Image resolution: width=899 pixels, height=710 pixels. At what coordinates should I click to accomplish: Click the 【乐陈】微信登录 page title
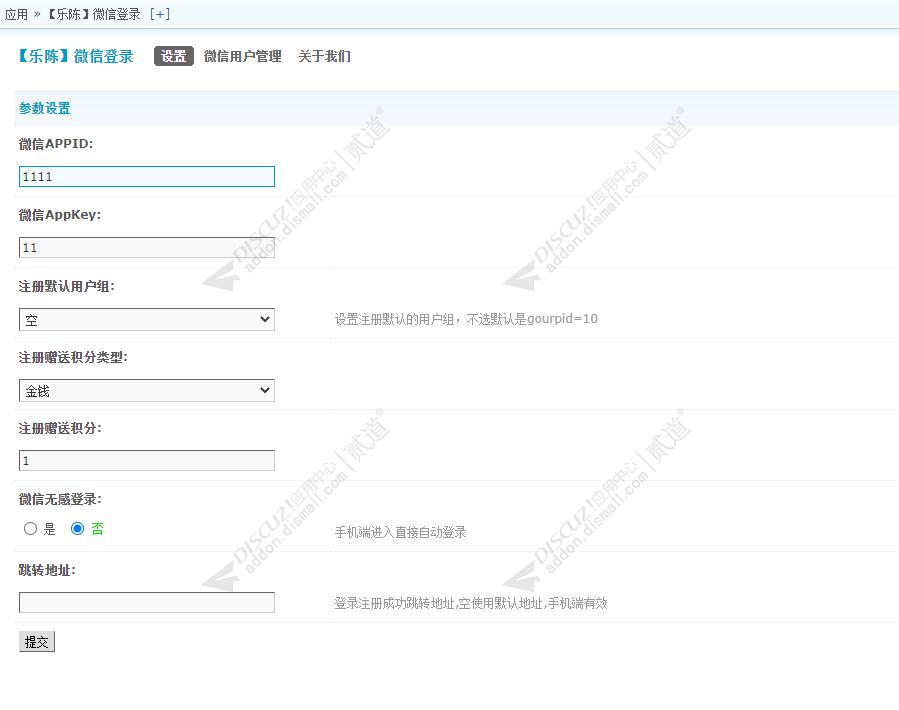click(75, 56)
